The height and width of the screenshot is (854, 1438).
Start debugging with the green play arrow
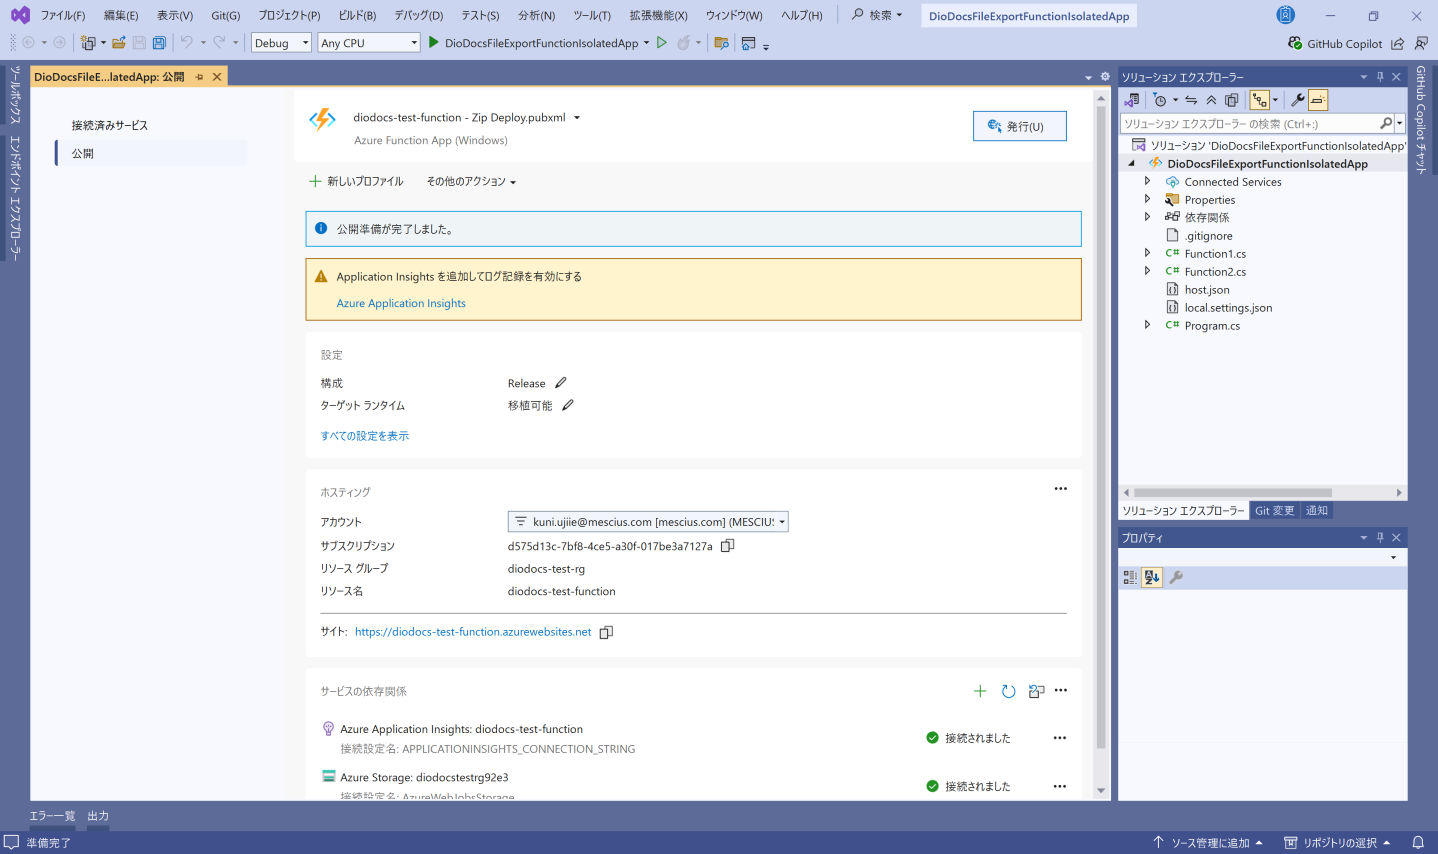(434, 43)
